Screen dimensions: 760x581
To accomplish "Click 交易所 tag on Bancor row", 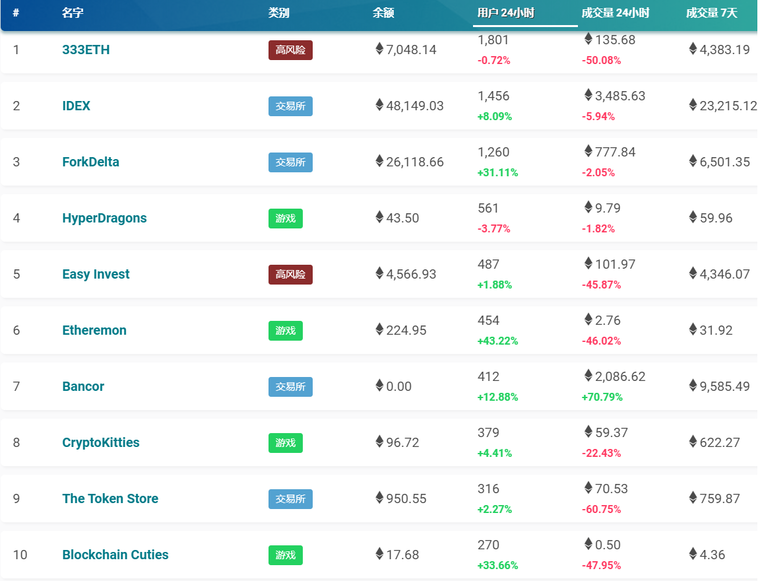I will tap(290, 387).
